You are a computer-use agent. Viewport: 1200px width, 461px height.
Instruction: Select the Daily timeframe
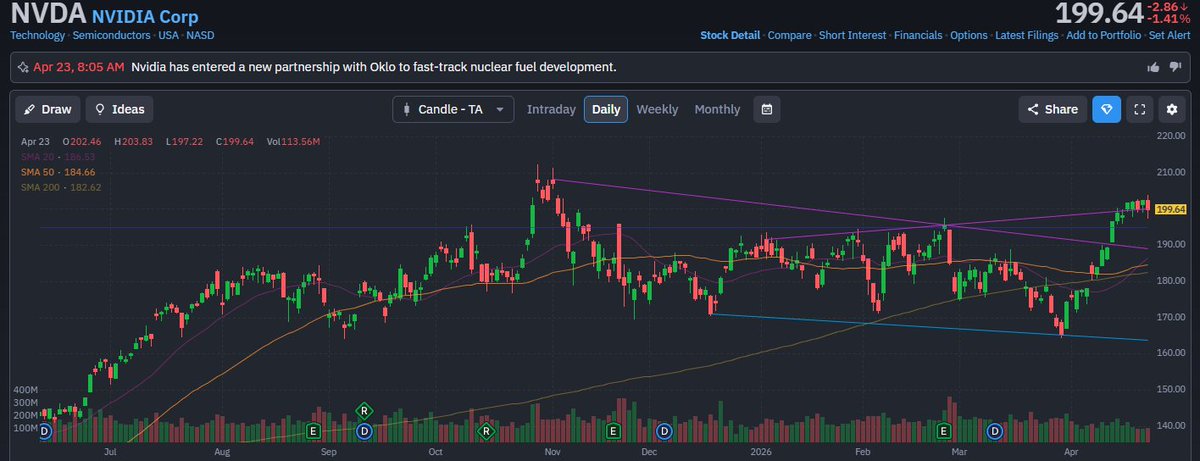[x=606, y=109]
